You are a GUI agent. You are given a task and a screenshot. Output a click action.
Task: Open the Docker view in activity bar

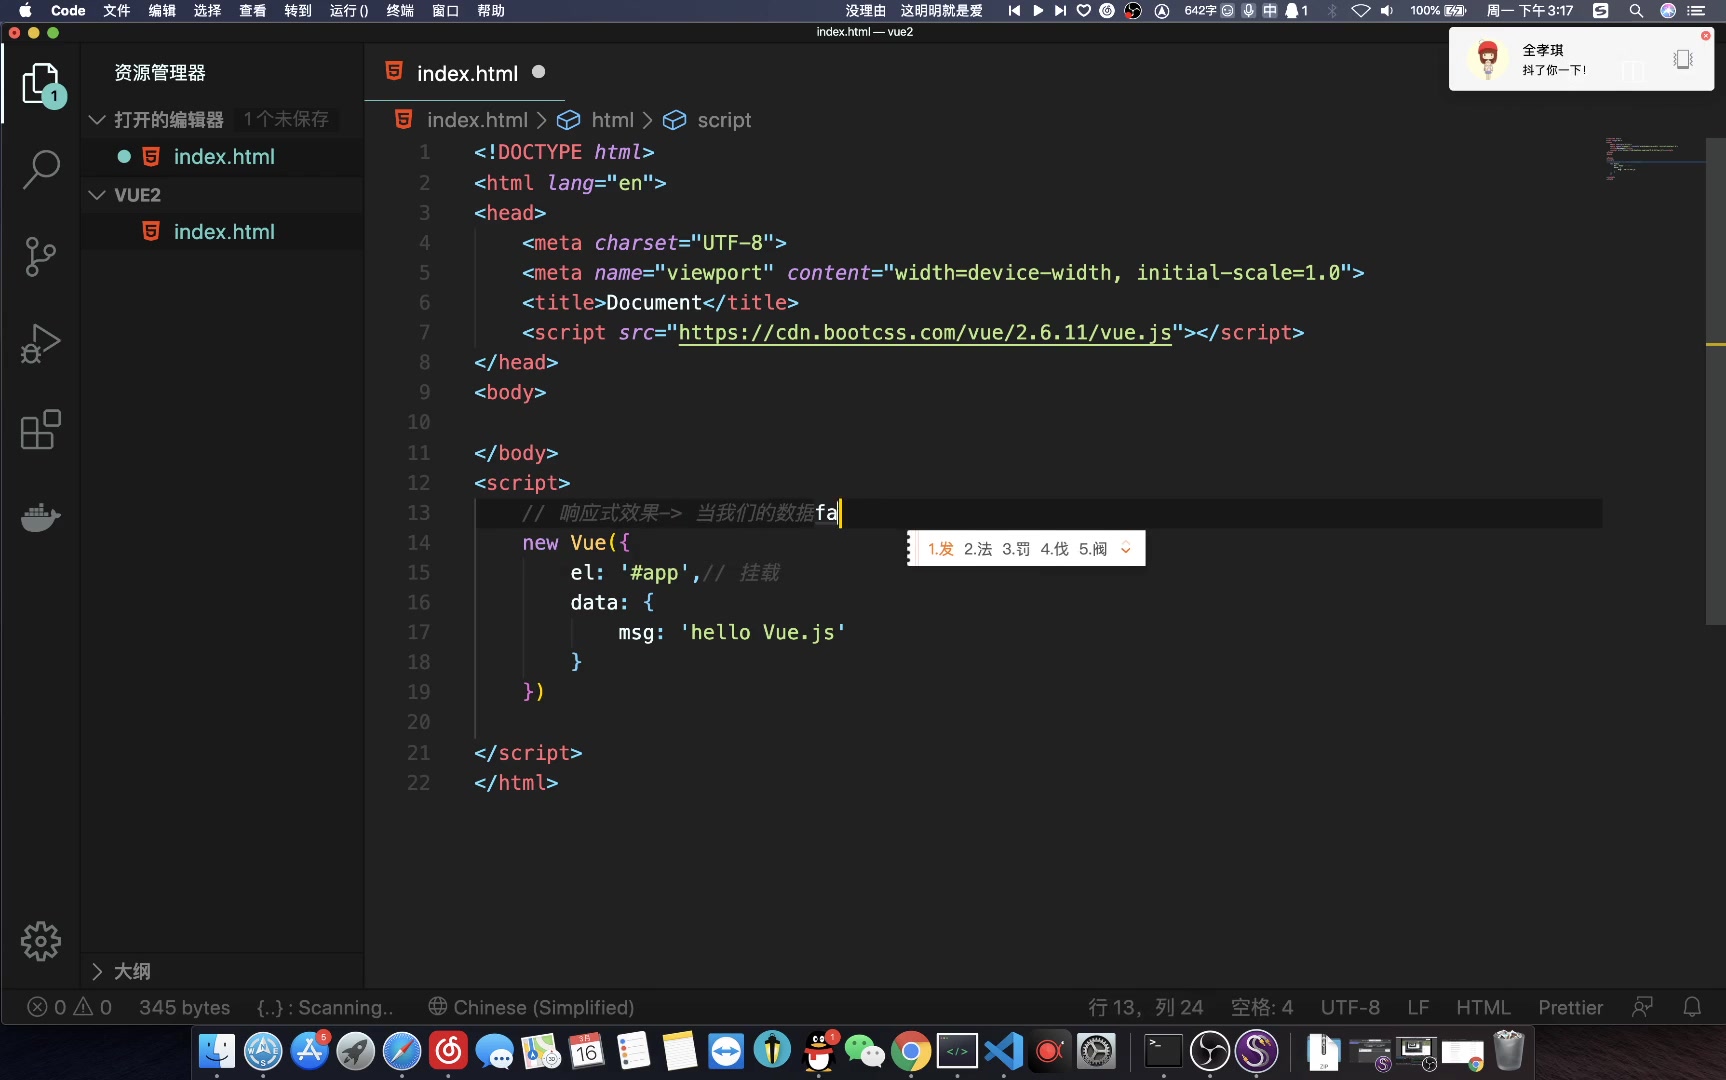[x=41, y=517]
